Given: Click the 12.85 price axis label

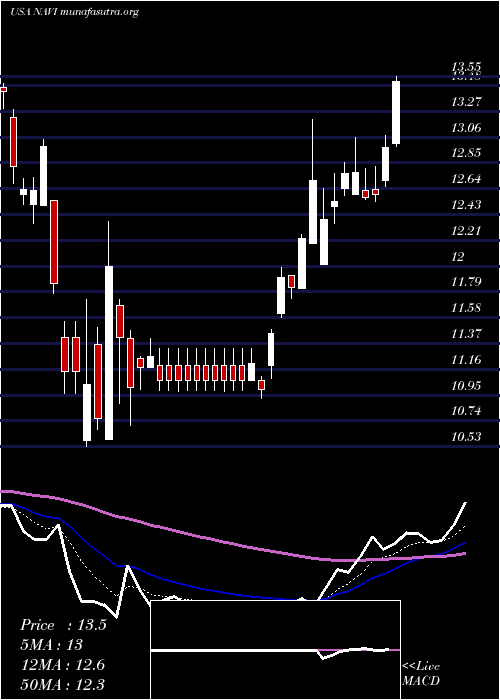Looking at the screenshot, I should (x=466, y=154).
